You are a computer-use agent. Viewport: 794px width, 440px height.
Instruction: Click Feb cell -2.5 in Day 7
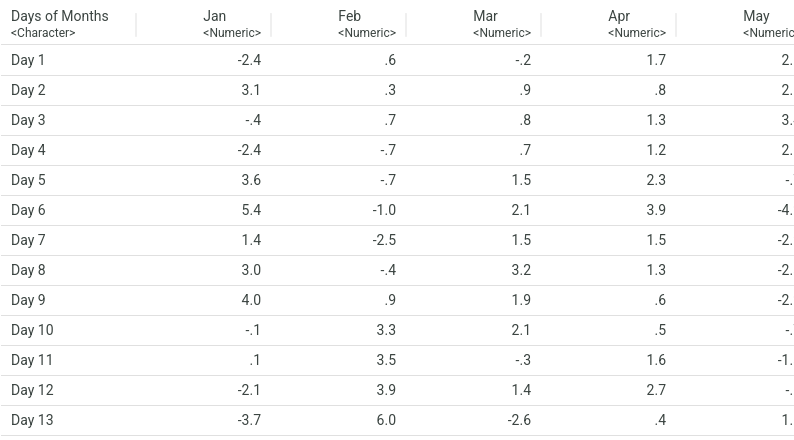pos(383,240)
